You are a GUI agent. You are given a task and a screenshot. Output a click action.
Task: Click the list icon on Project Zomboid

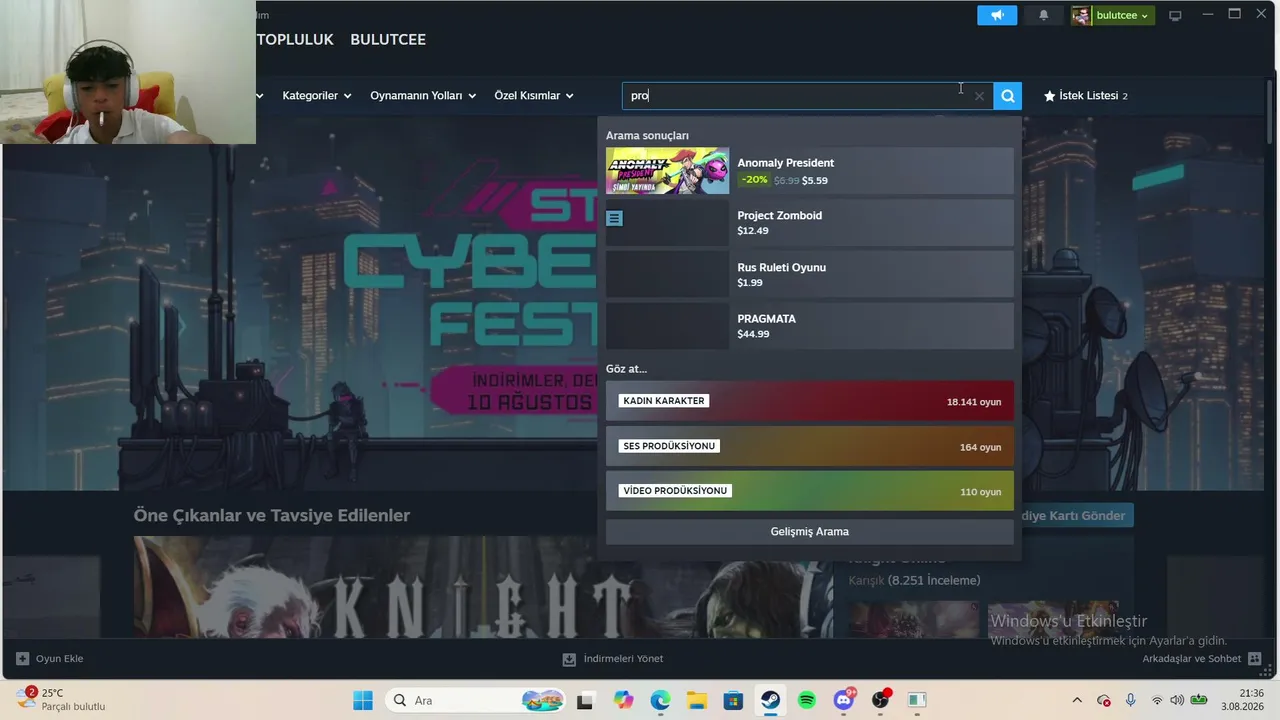pyautogui.click(x=615, y=218)
